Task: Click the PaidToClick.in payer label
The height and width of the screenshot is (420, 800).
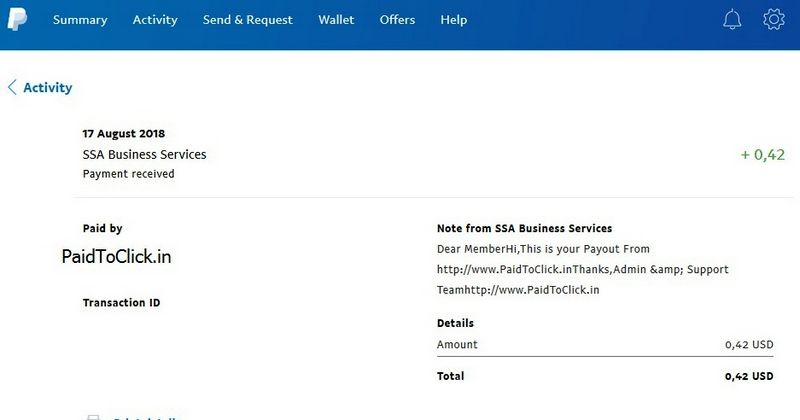Action: tap(116, 256)
